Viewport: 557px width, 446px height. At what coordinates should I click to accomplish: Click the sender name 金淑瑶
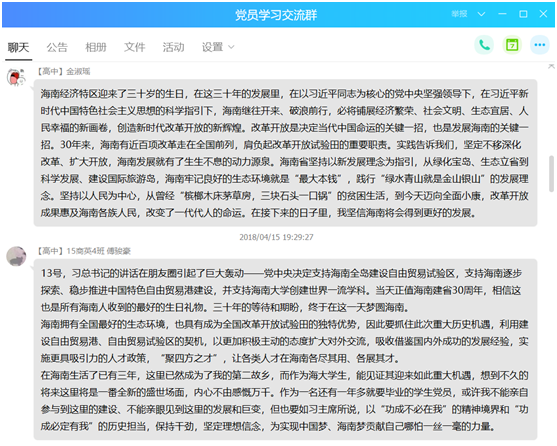[x=78, y=72]
